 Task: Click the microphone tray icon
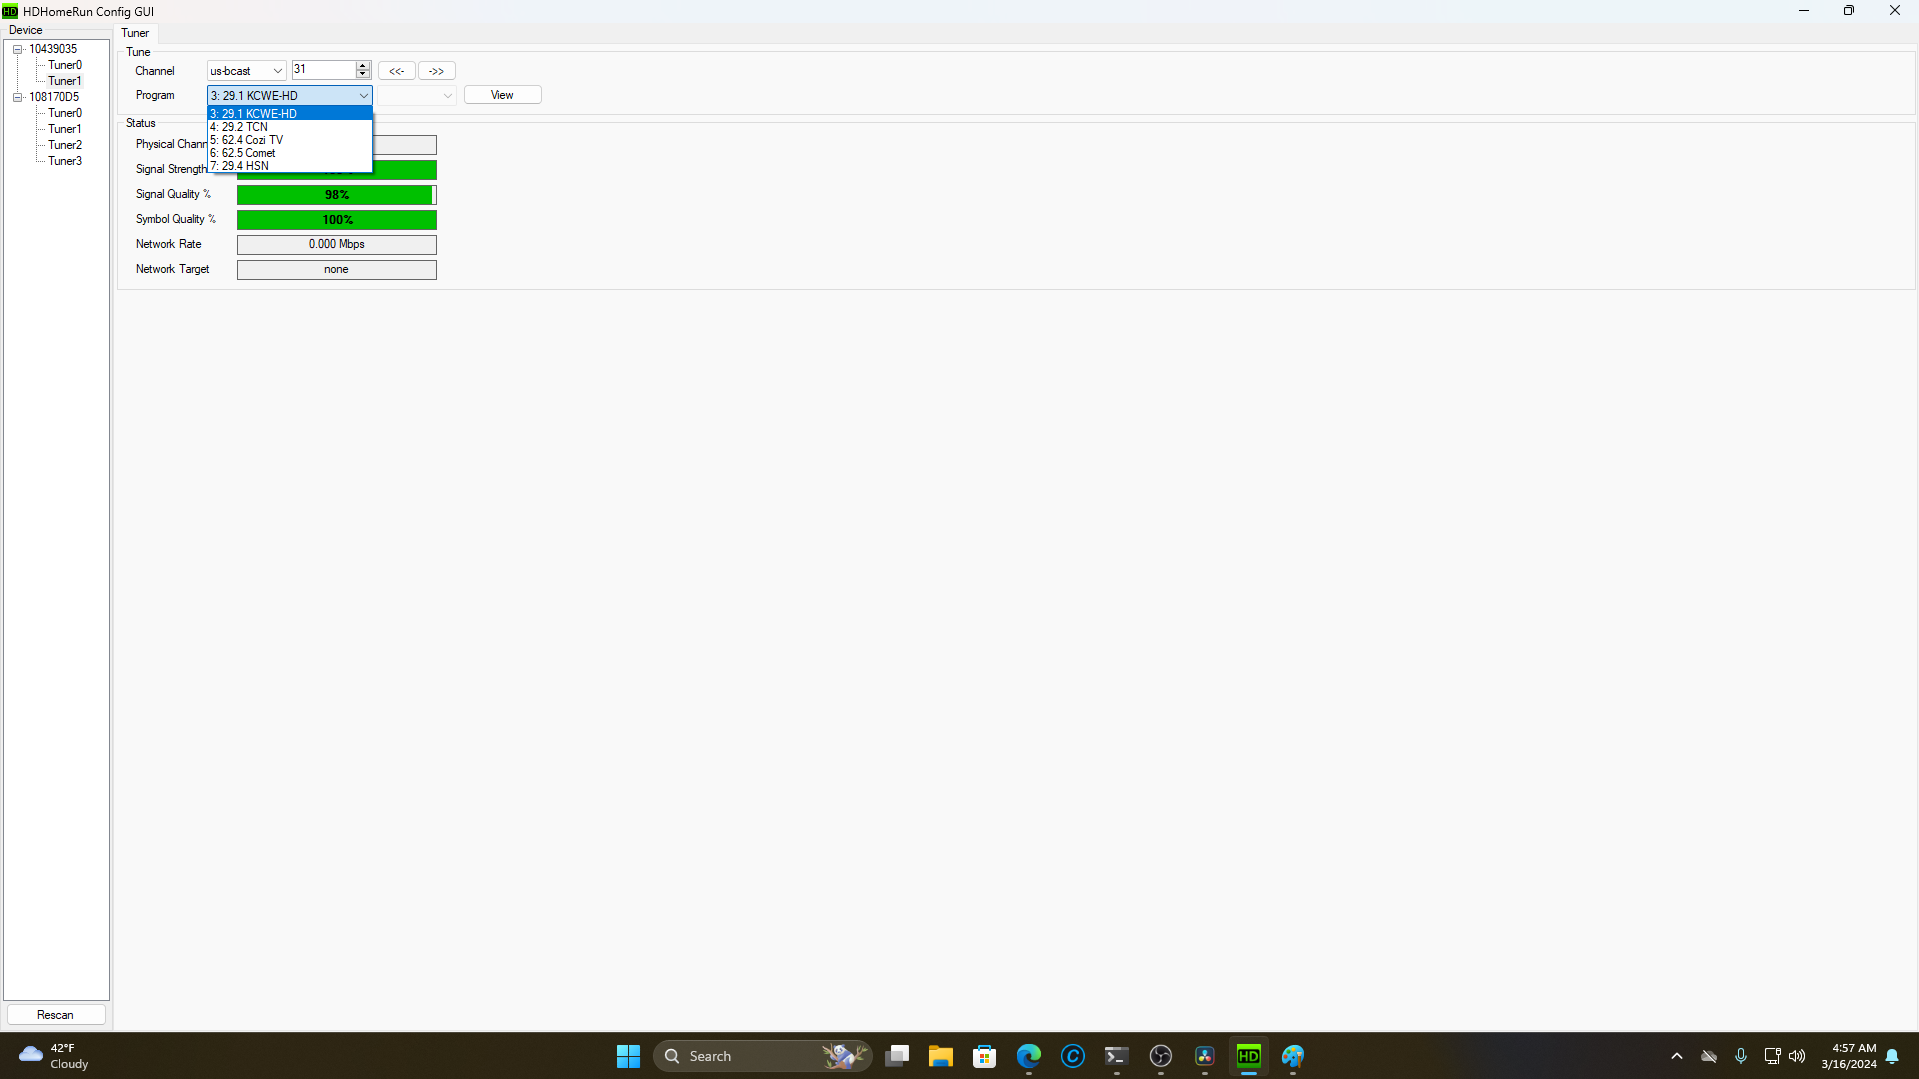pos(1741,1056)
